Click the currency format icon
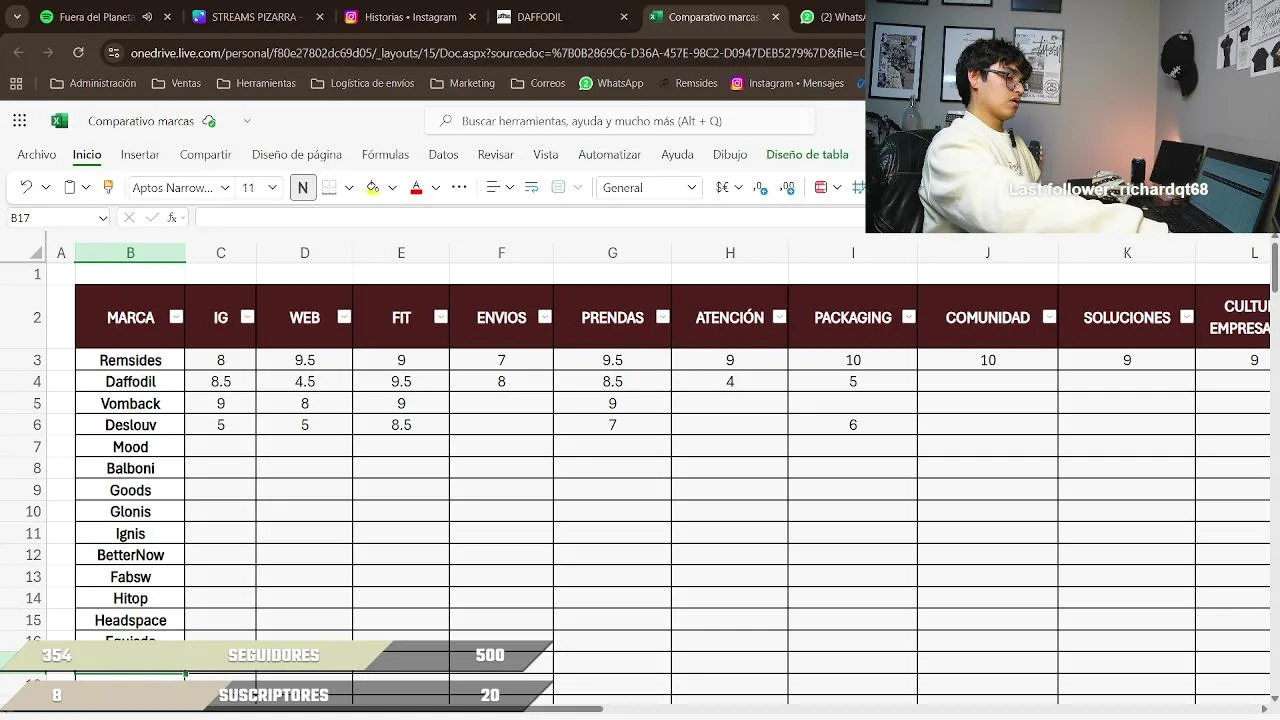 722,187
